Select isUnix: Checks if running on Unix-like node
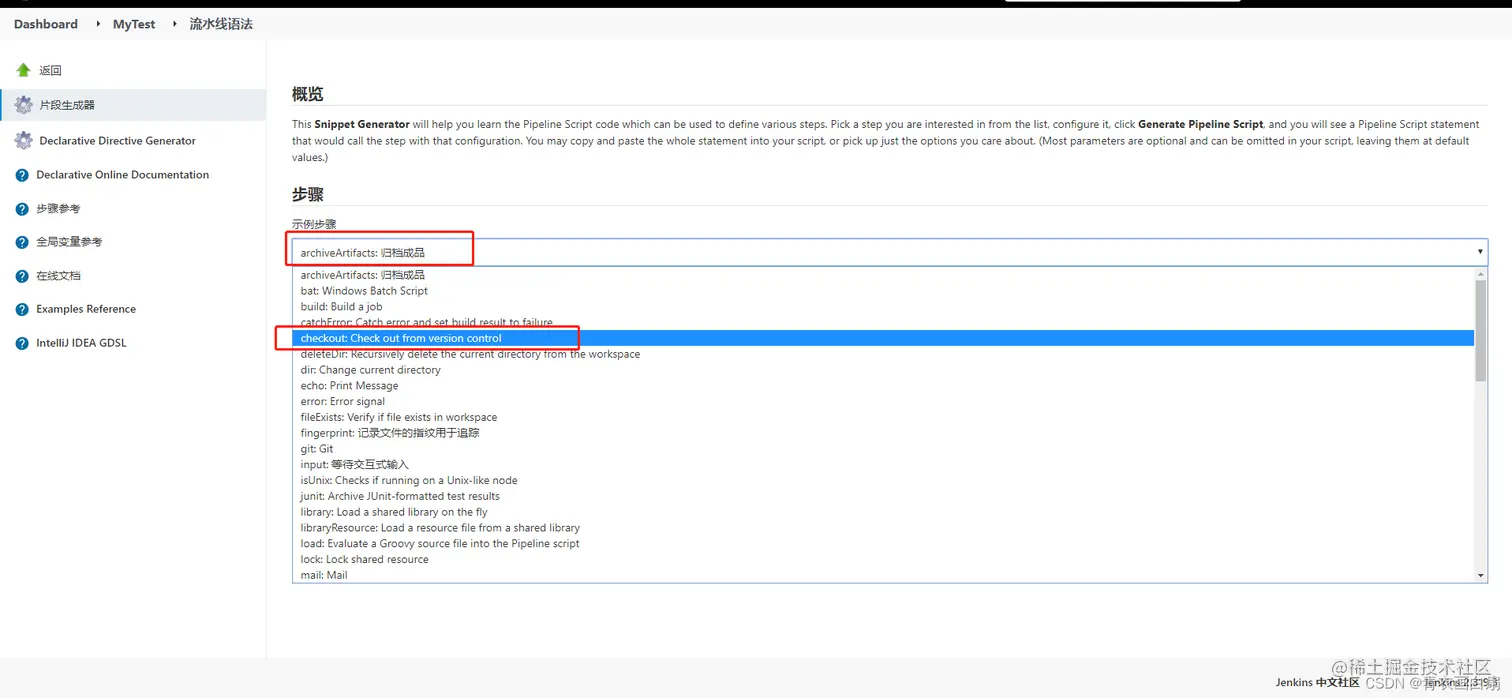The width and height of the screenshot is (1512, 698). click(883, 480)
